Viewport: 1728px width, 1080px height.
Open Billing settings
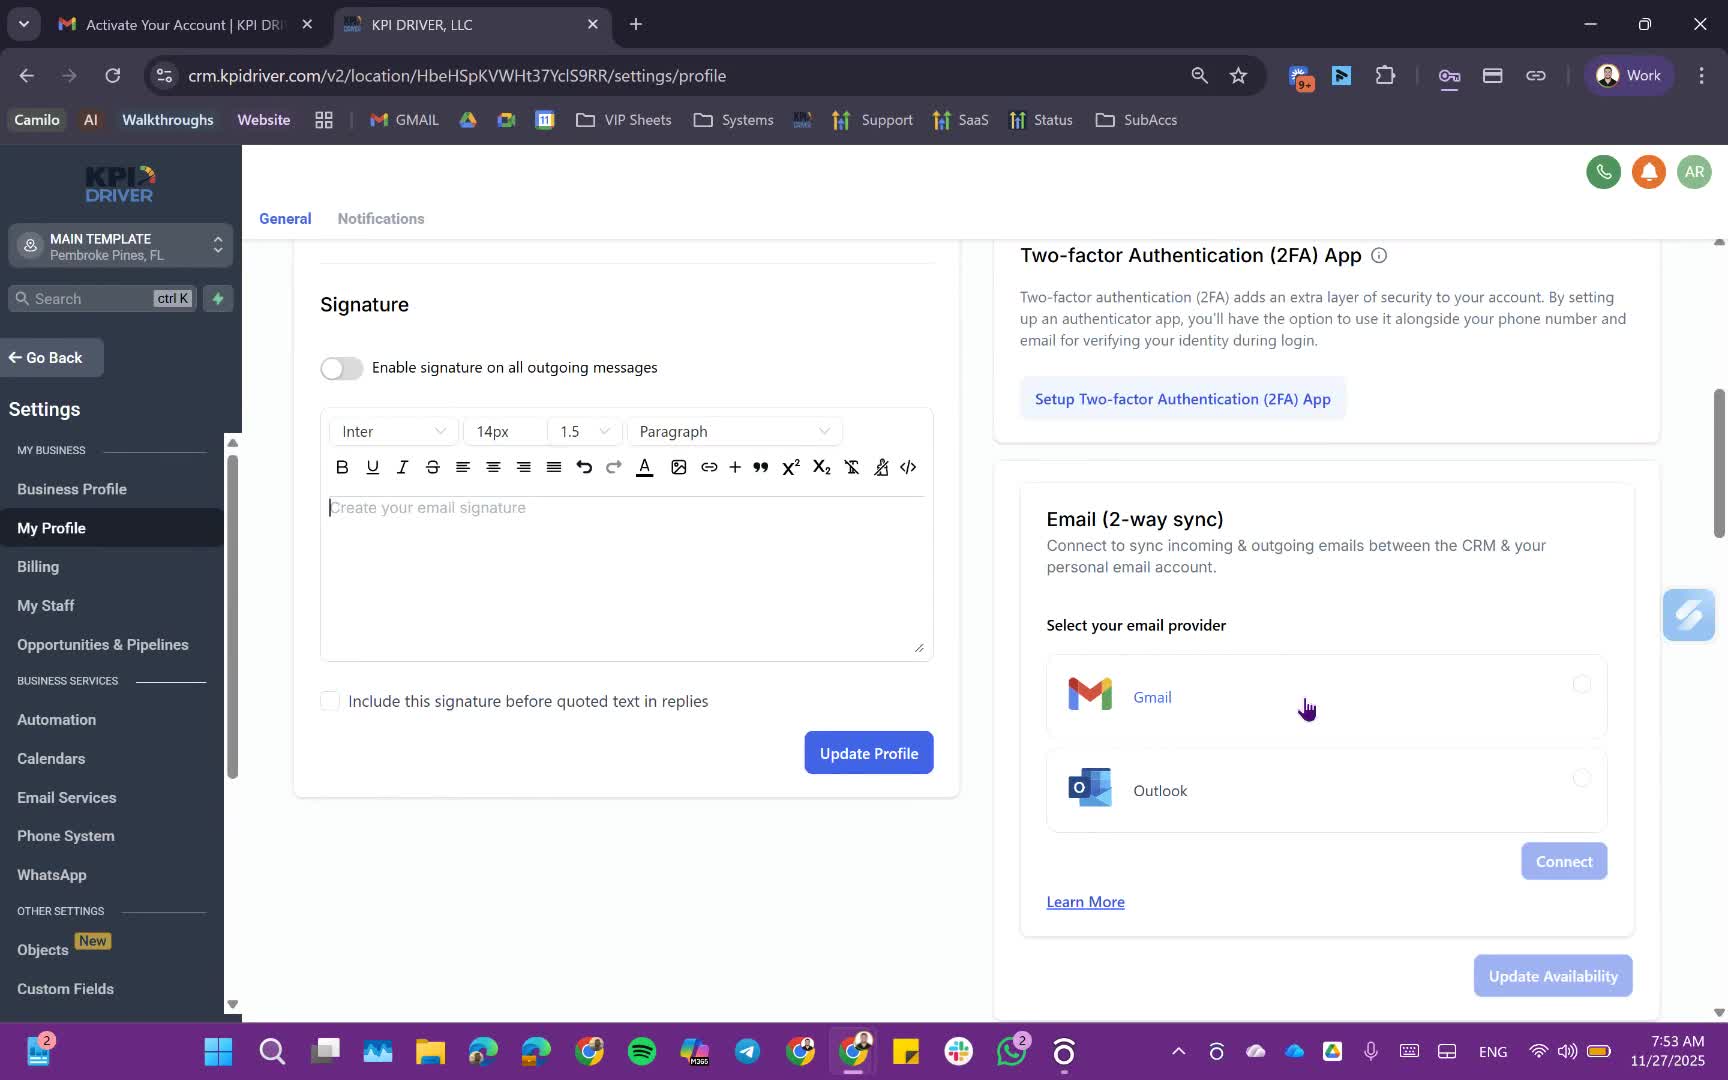[38, 566]
